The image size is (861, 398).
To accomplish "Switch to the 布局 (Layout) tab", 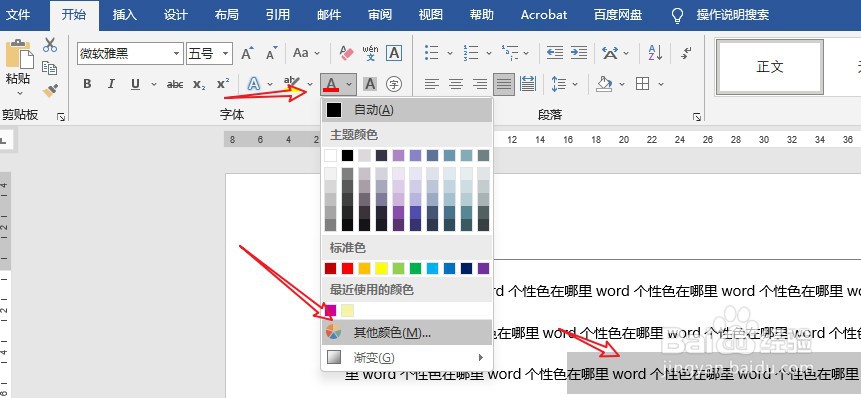I will coord(227,15).
